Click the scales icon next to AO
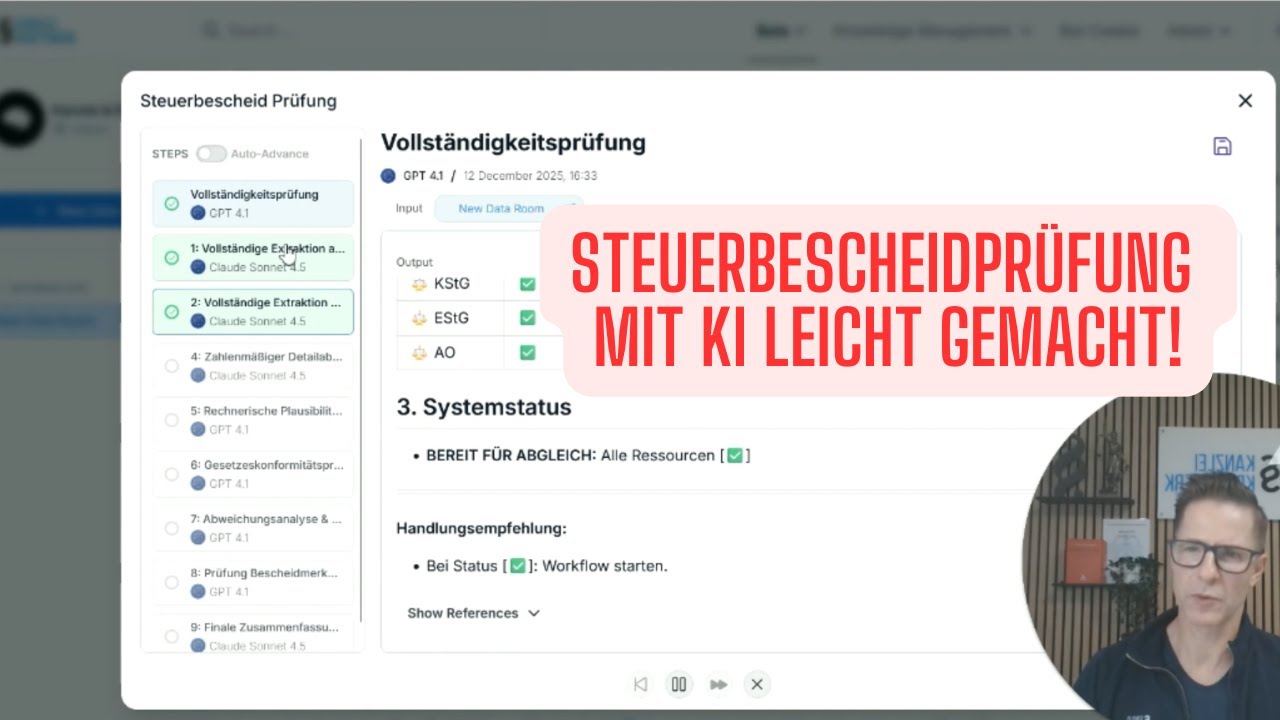This screenshot has width=1280, height=720. 419,352
